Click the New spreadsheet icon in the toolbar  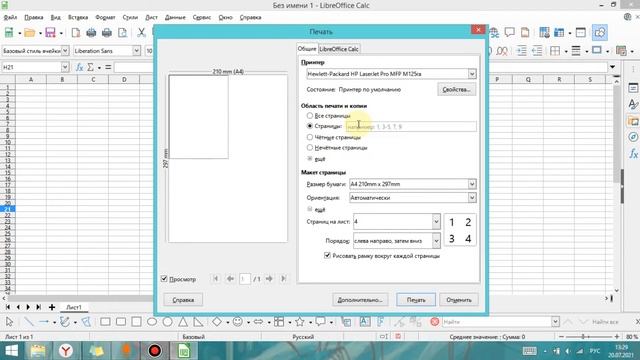click(9, 33)
